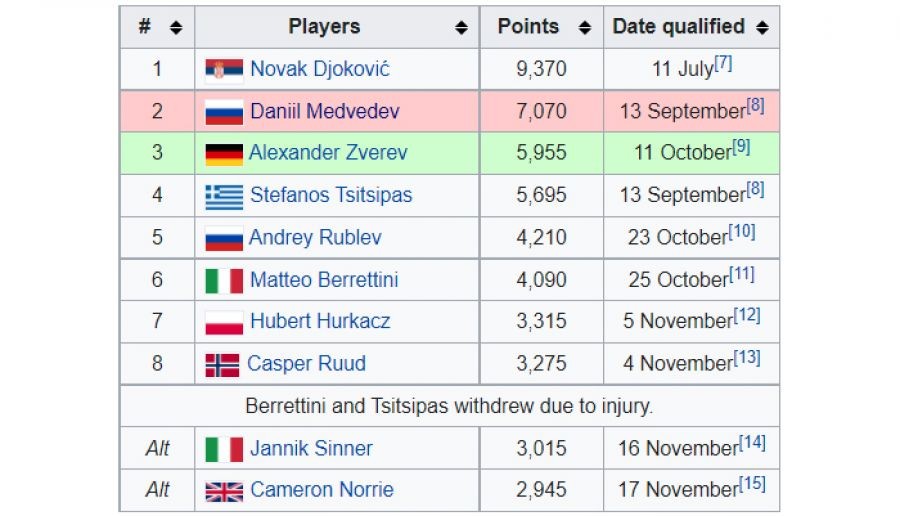900x516 pixels.
Task: Click the Italian flag beside Matteo Berrettini
Action: (224, 280)
